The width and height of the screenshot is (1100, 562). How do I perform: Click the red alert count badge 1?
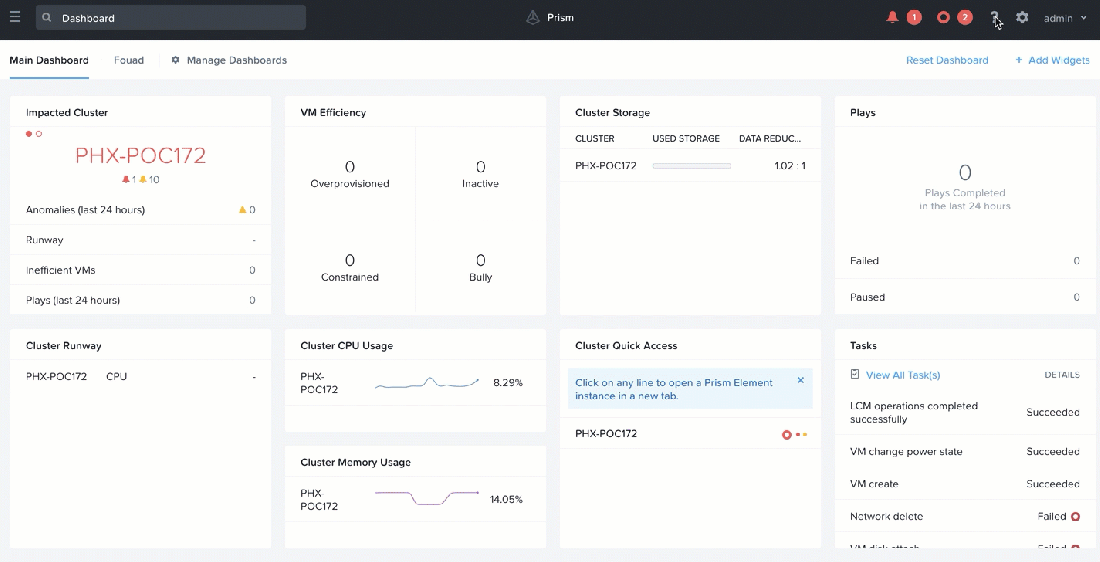tap(913, 17)
